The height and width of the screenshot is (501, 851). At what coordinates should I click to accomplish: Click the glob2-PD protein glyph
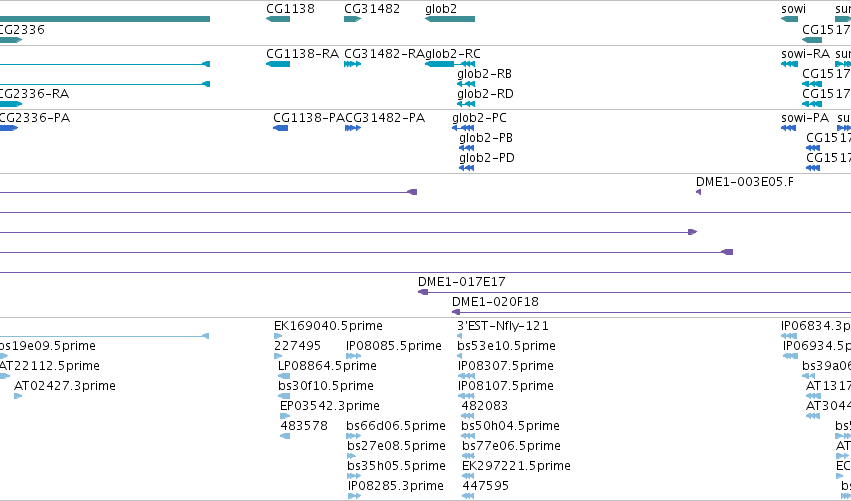pos(467,168)
